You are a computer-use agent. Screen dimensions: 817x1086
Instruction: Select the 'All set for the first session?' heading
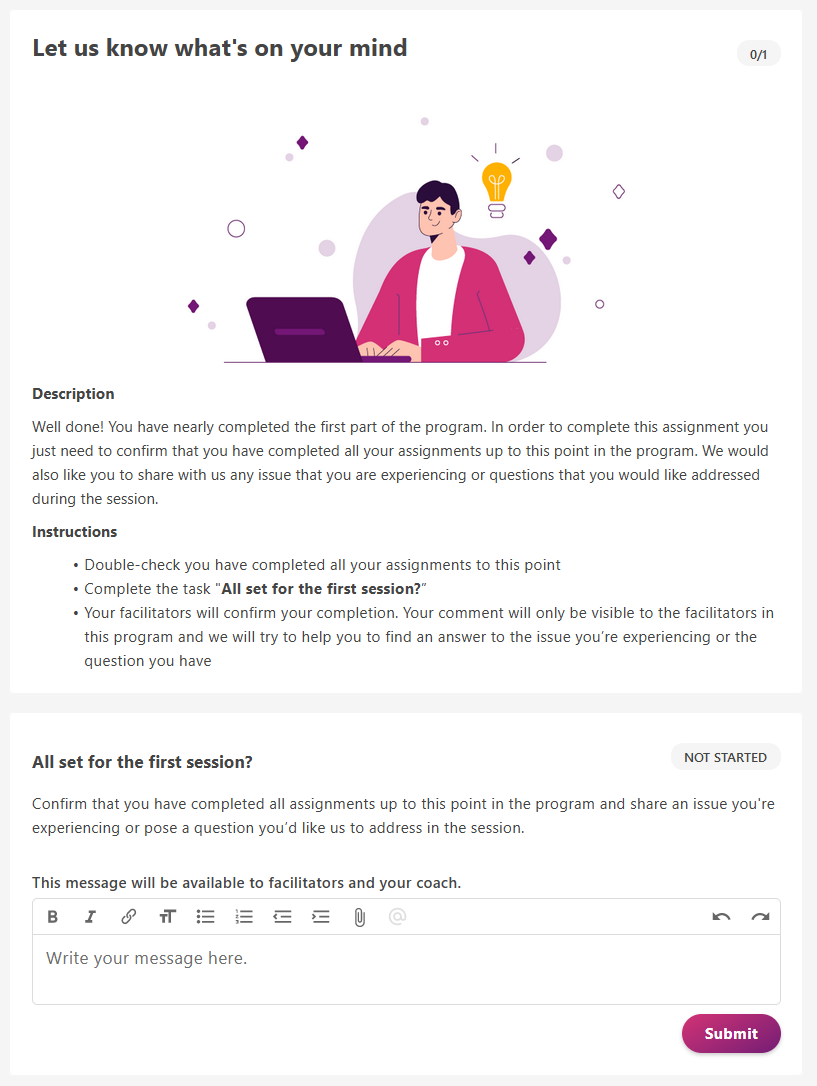pyautogui.click(x=142, y=762)
